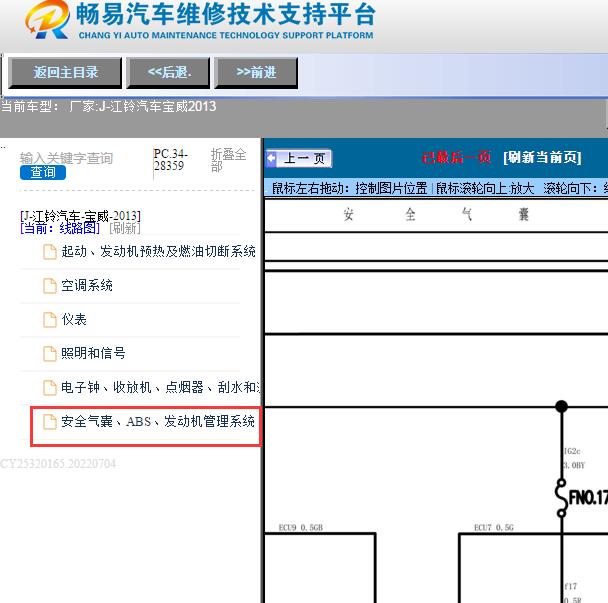Click the arrow icon on 上一页 button
608x603 pixels.
[272, 158]
